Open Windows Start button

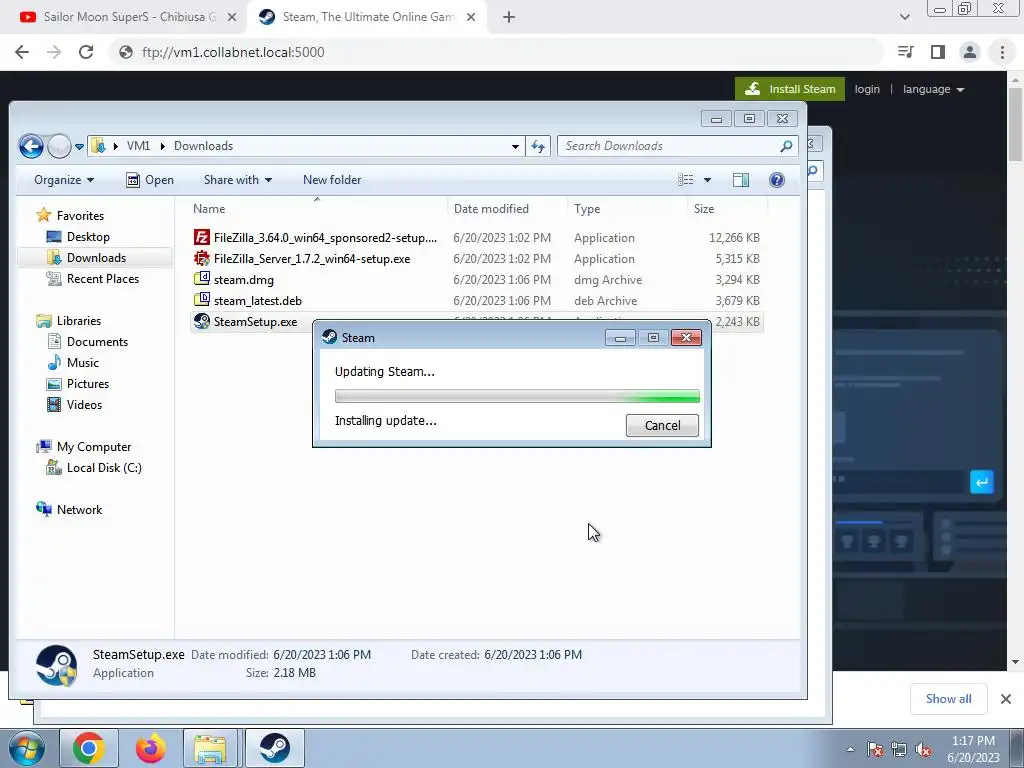[26, 748]
